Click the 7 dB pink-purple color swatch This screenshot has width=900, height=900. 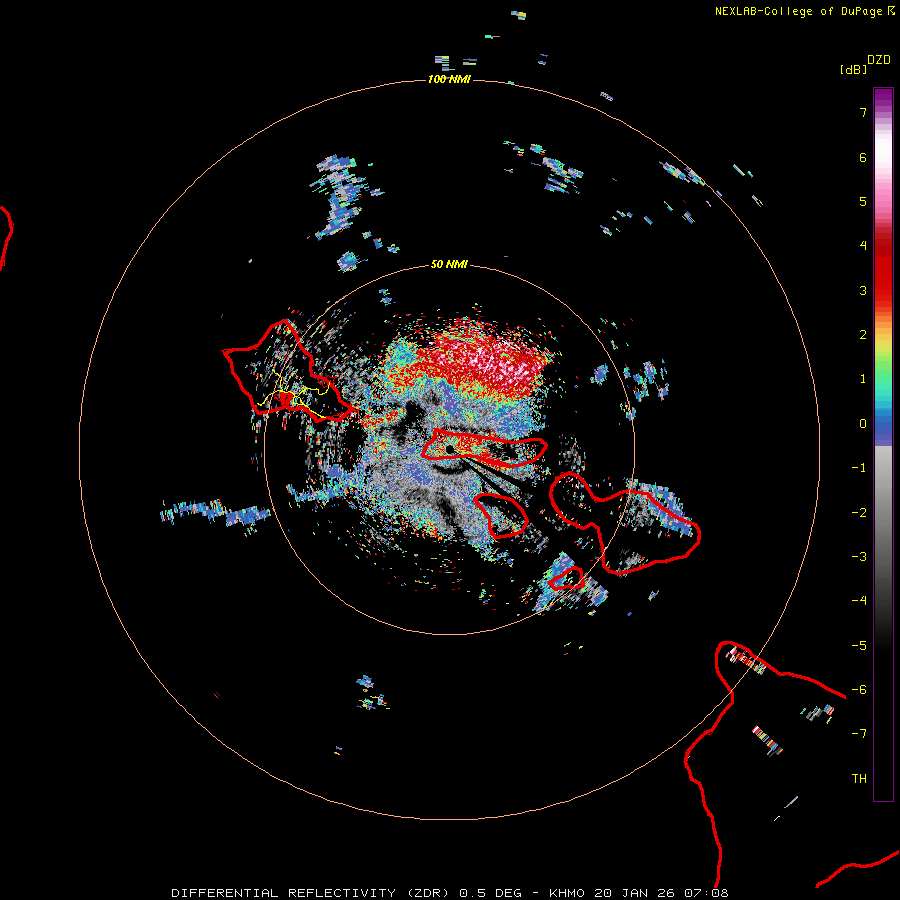883,112
